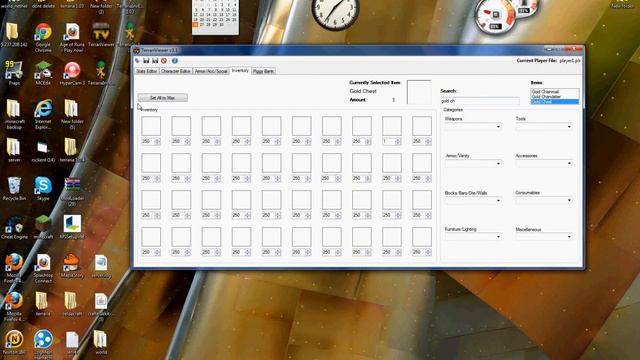Click the stepper of the last bottom-row slot
The image size is (640, 360).
tap(428, 253)
